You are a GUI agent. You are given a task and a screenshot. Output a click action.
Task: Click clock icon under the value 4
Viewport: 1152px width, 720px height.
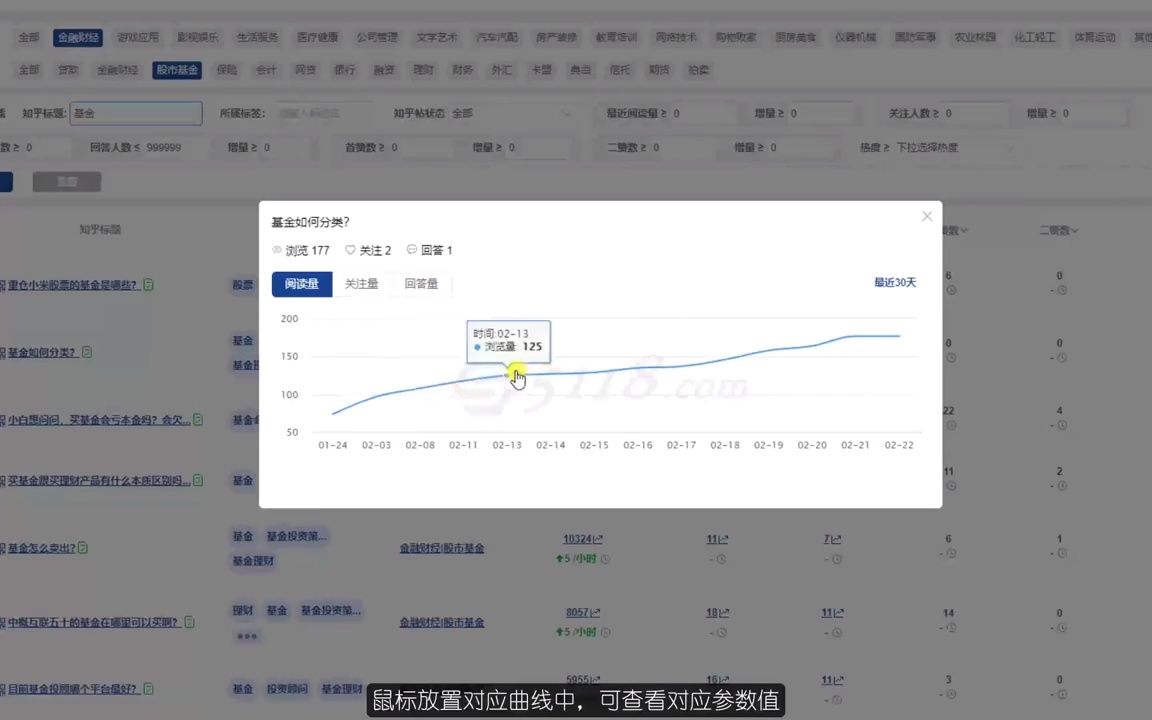click(1062, 425)
